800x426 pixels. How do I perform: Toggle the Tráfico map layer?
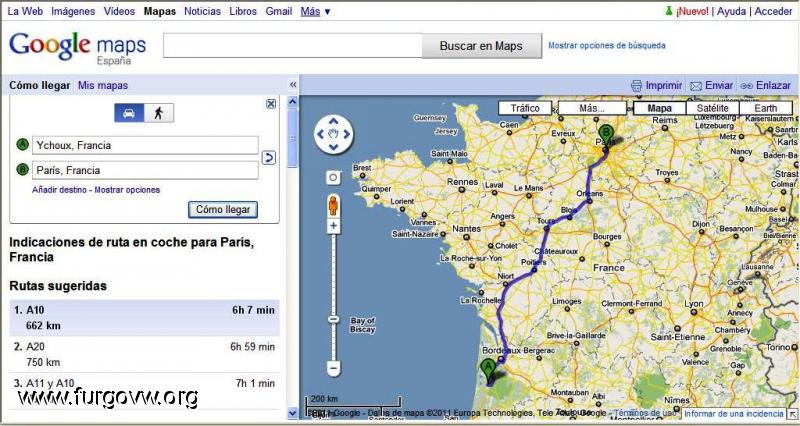click(x=525, y=108)
